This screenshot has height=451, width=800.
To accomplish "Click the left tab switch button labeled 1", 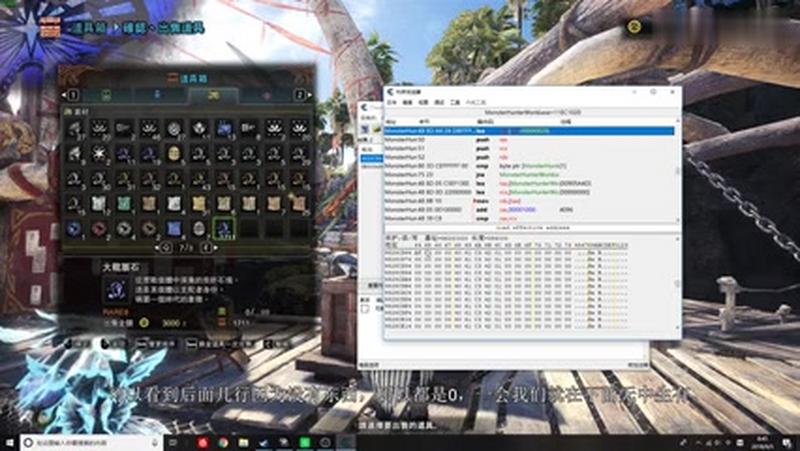I will point(72,95).
